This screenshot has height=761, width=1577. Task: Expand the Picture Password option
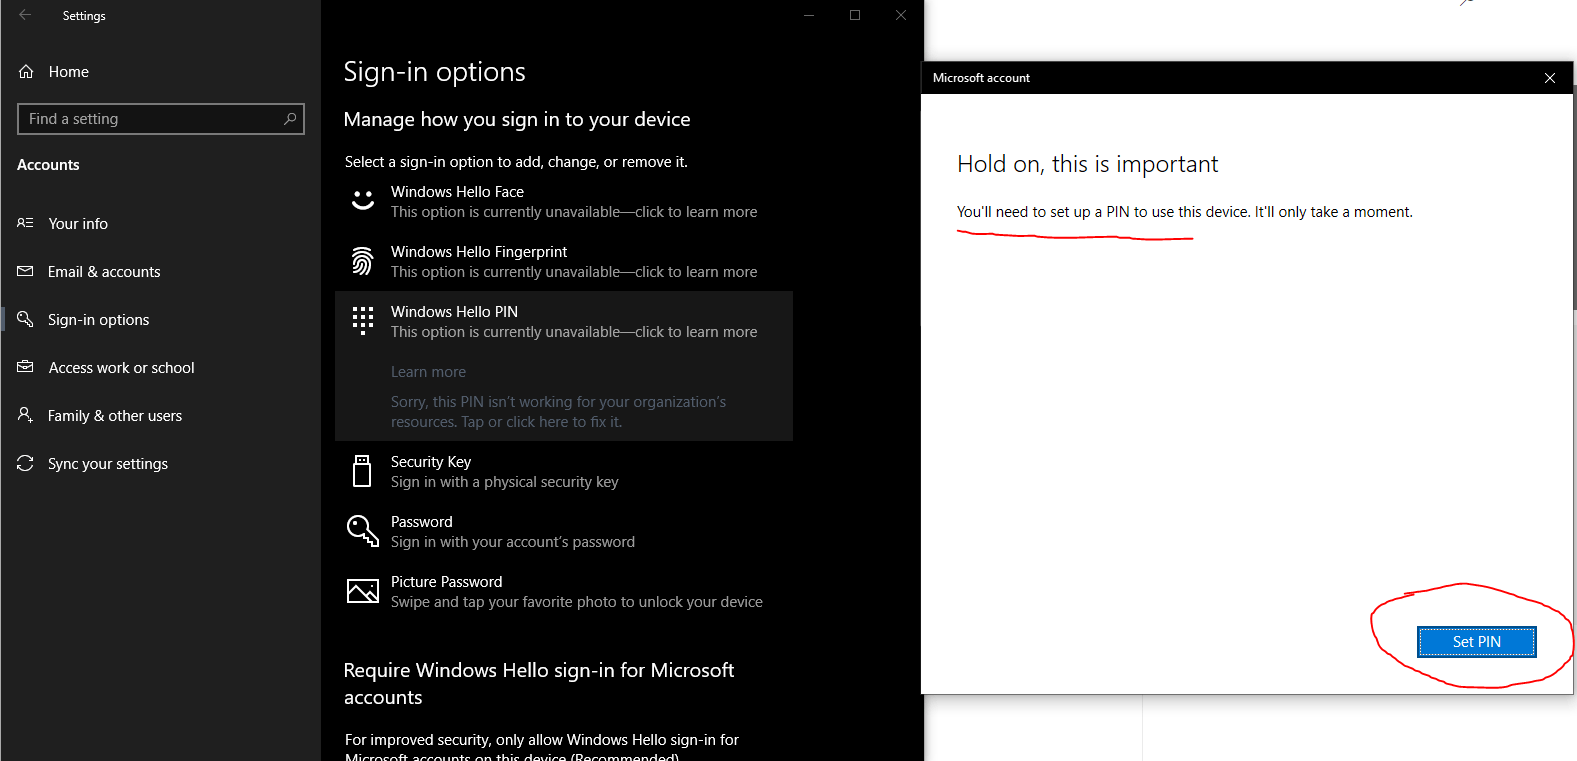click(564, 591)
